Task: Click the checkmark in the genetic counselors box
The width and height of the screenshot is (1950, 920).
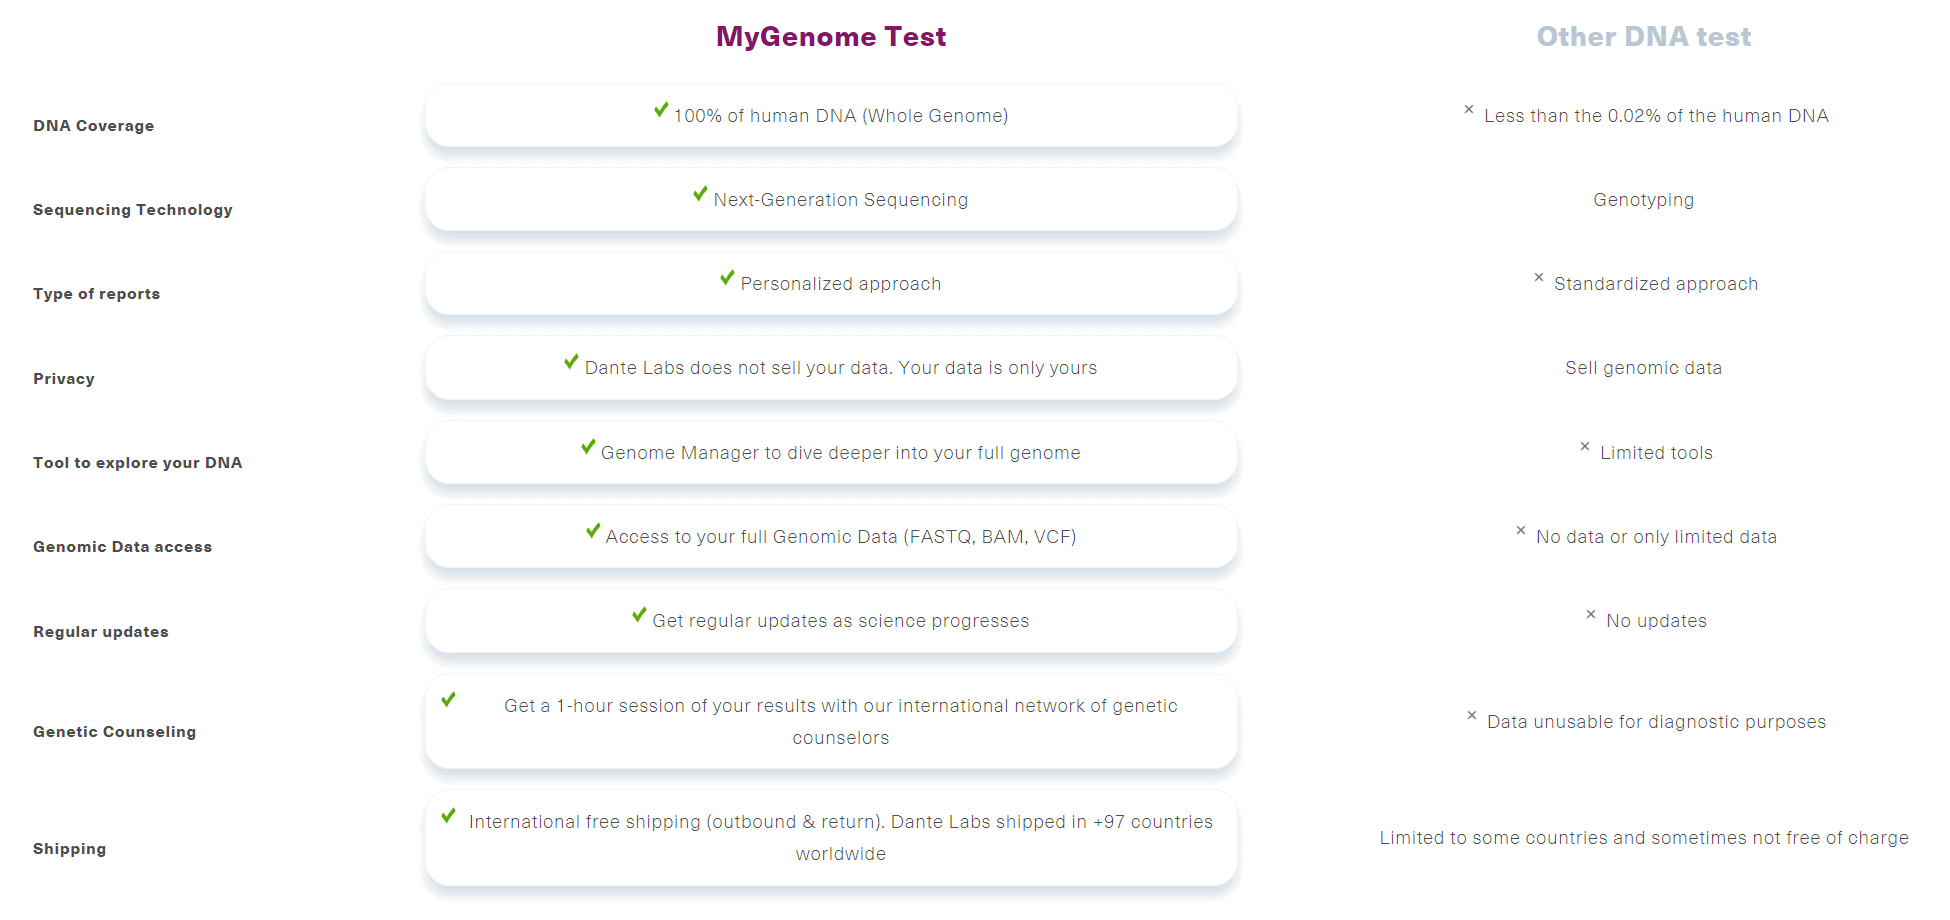Action: 449,700
